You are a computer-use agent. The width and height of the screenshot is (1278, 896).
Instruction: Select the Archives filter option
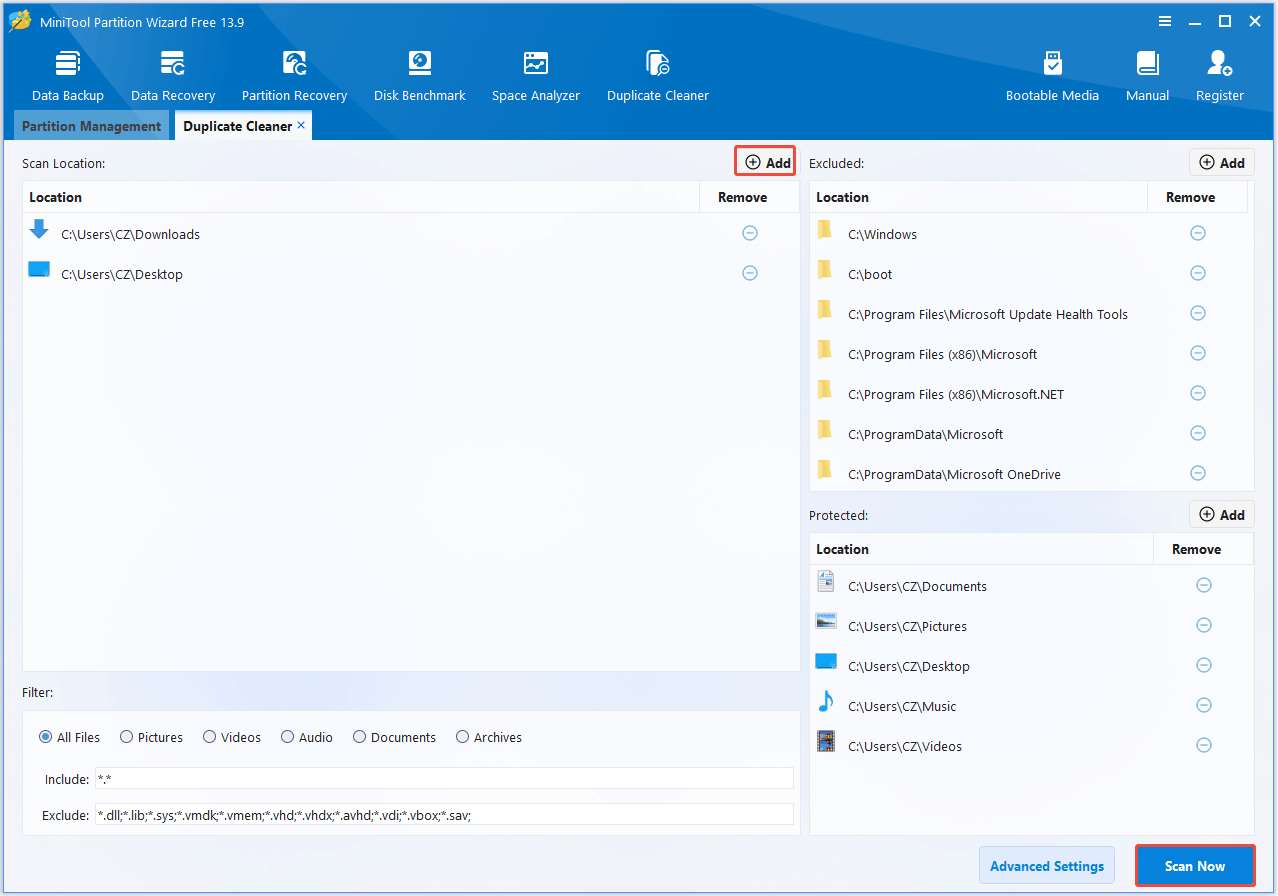pos(489,737)
